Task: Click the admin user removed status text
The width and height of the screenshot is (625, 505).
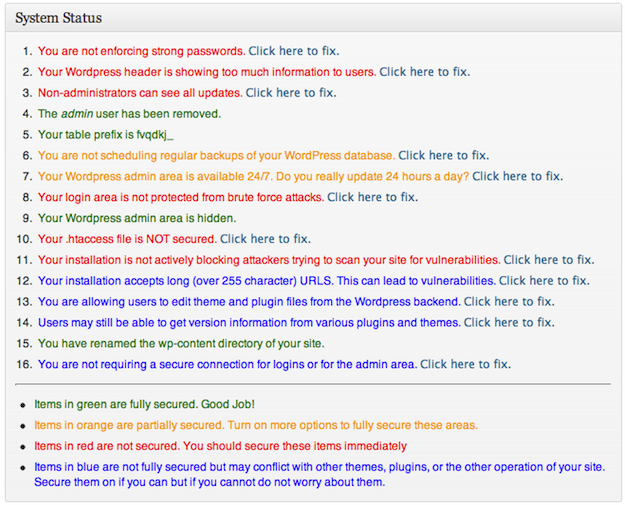Action: coord(129,114)
